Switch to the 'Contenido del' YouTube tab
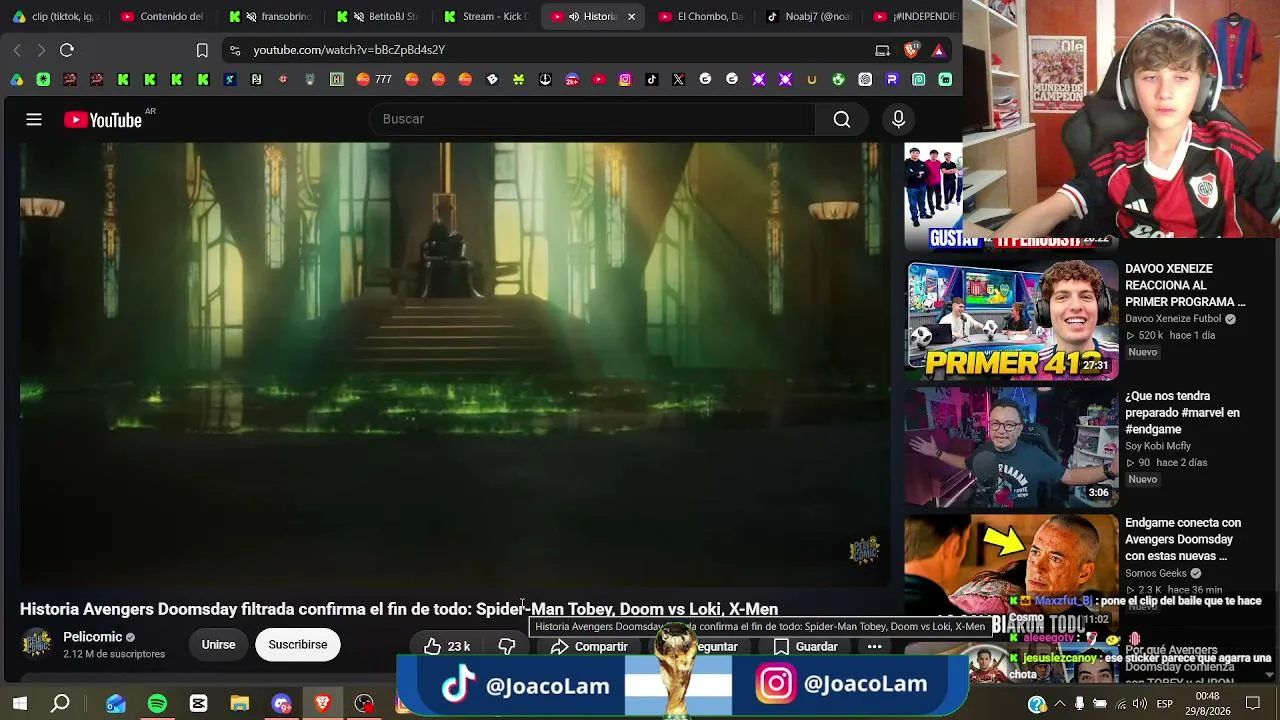The image size is (1280, 720). 164,16
